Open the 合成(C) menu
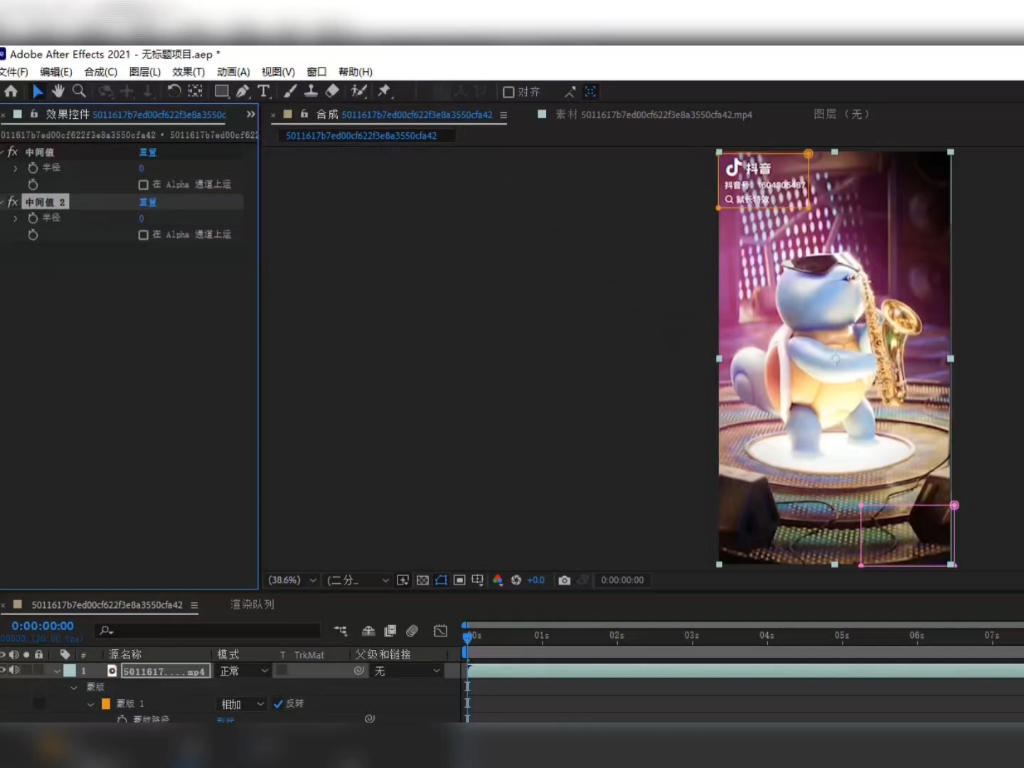This screenshot has width=1024, height=768. pos(101,72)
